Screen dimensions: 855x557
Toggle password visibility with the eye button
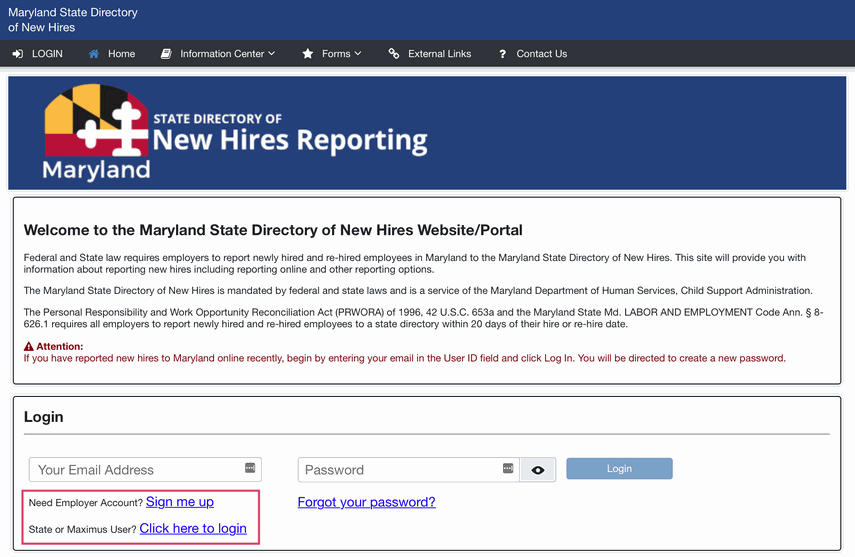(538, 470)
